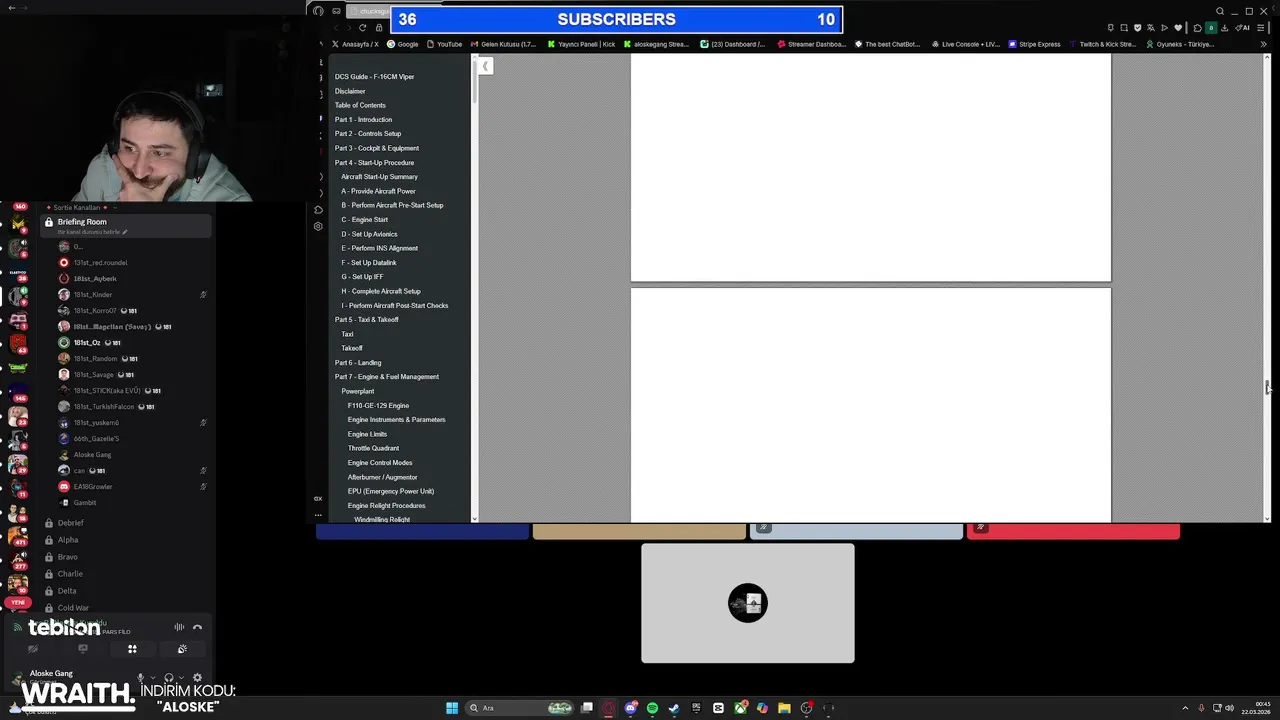Disconnect from the Discord voice channel
The height and width of the screenshot is (720, 1280).
pos(197,627)
